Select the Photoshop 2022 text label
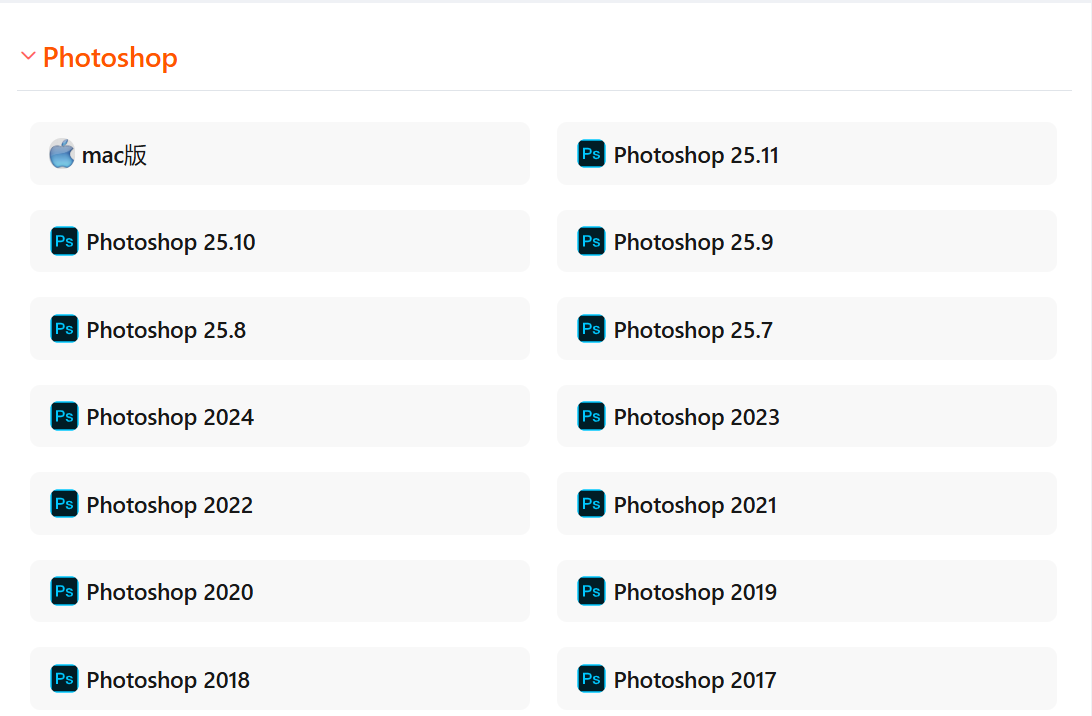Viewport: 1092px width, 716px height. click(x=170, y=505)
